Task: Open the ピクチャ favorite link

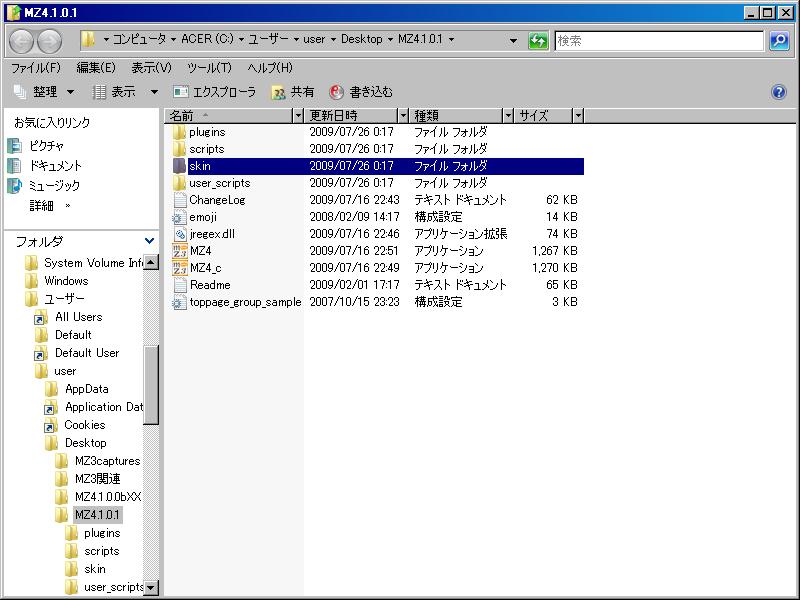Action: (x=46, y=146)
